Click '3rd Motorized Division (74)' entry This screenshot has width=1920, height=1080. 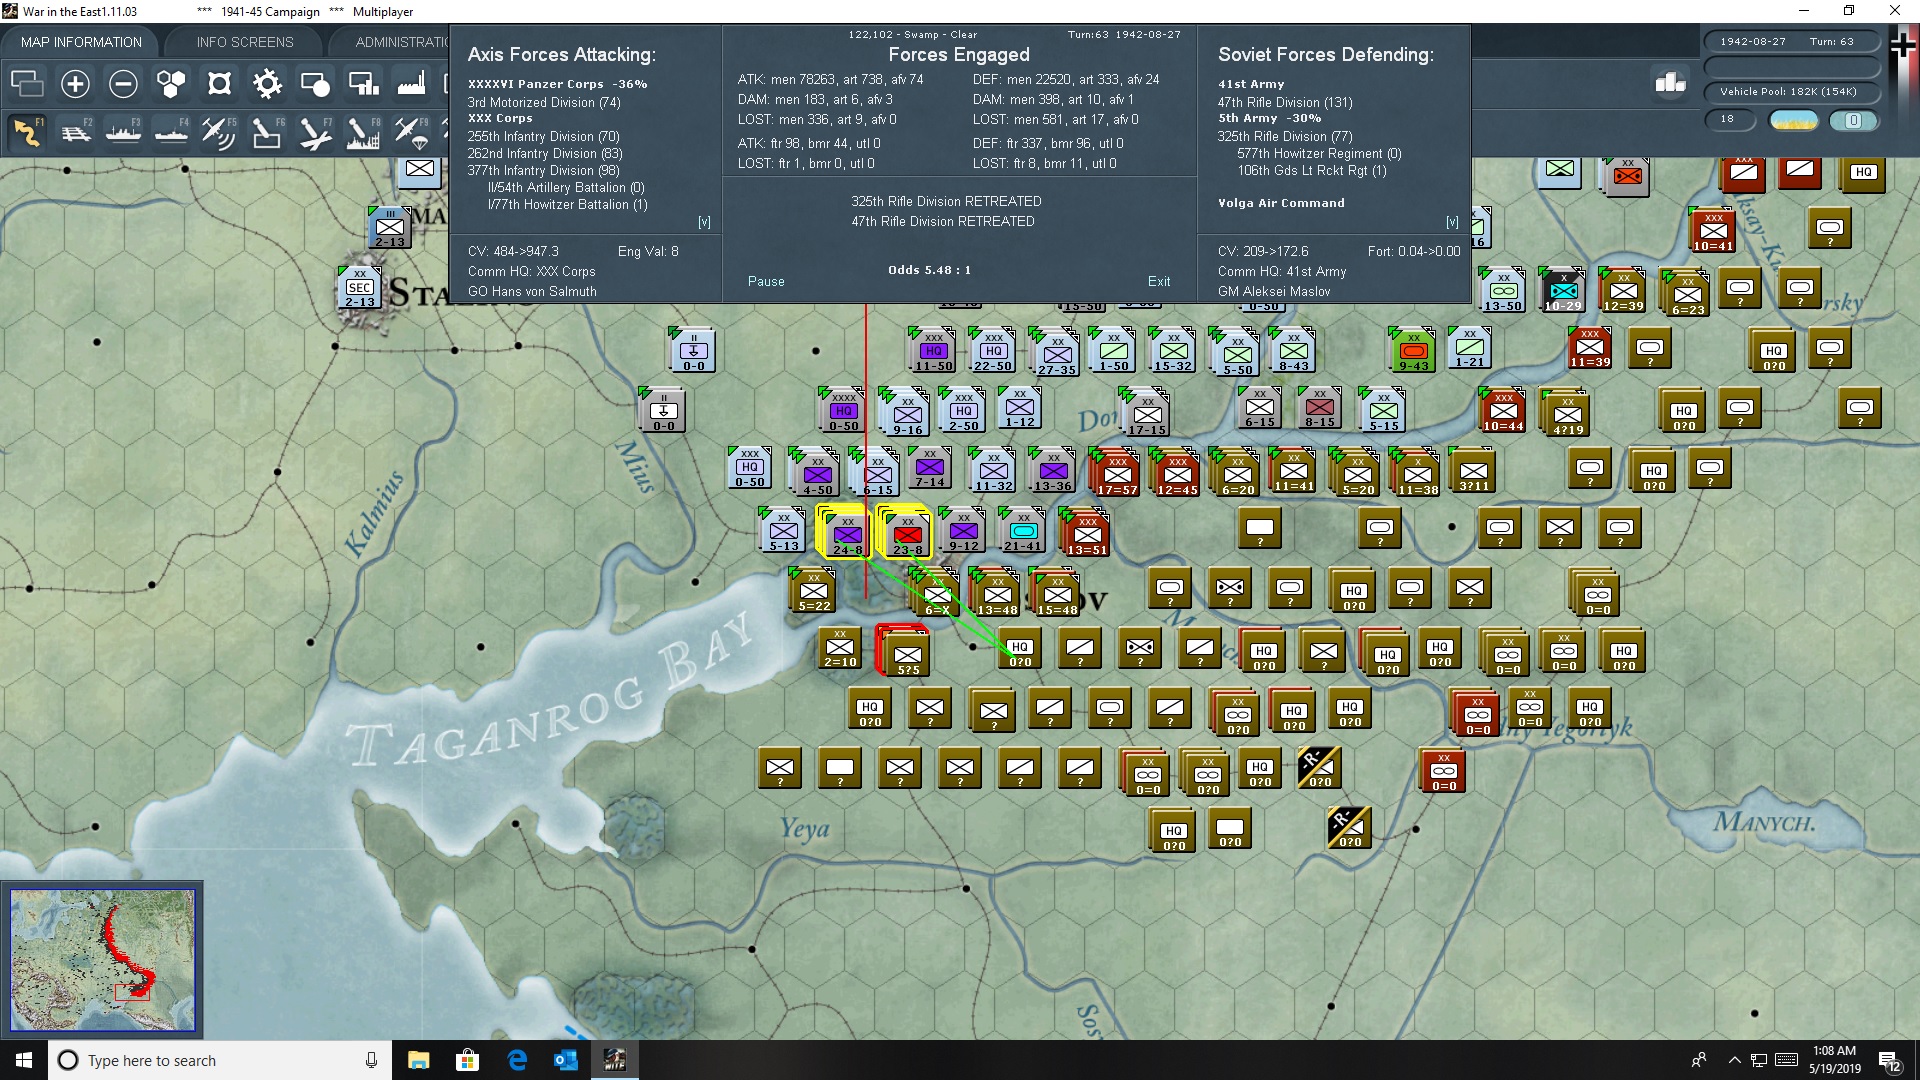pos(544,103)
